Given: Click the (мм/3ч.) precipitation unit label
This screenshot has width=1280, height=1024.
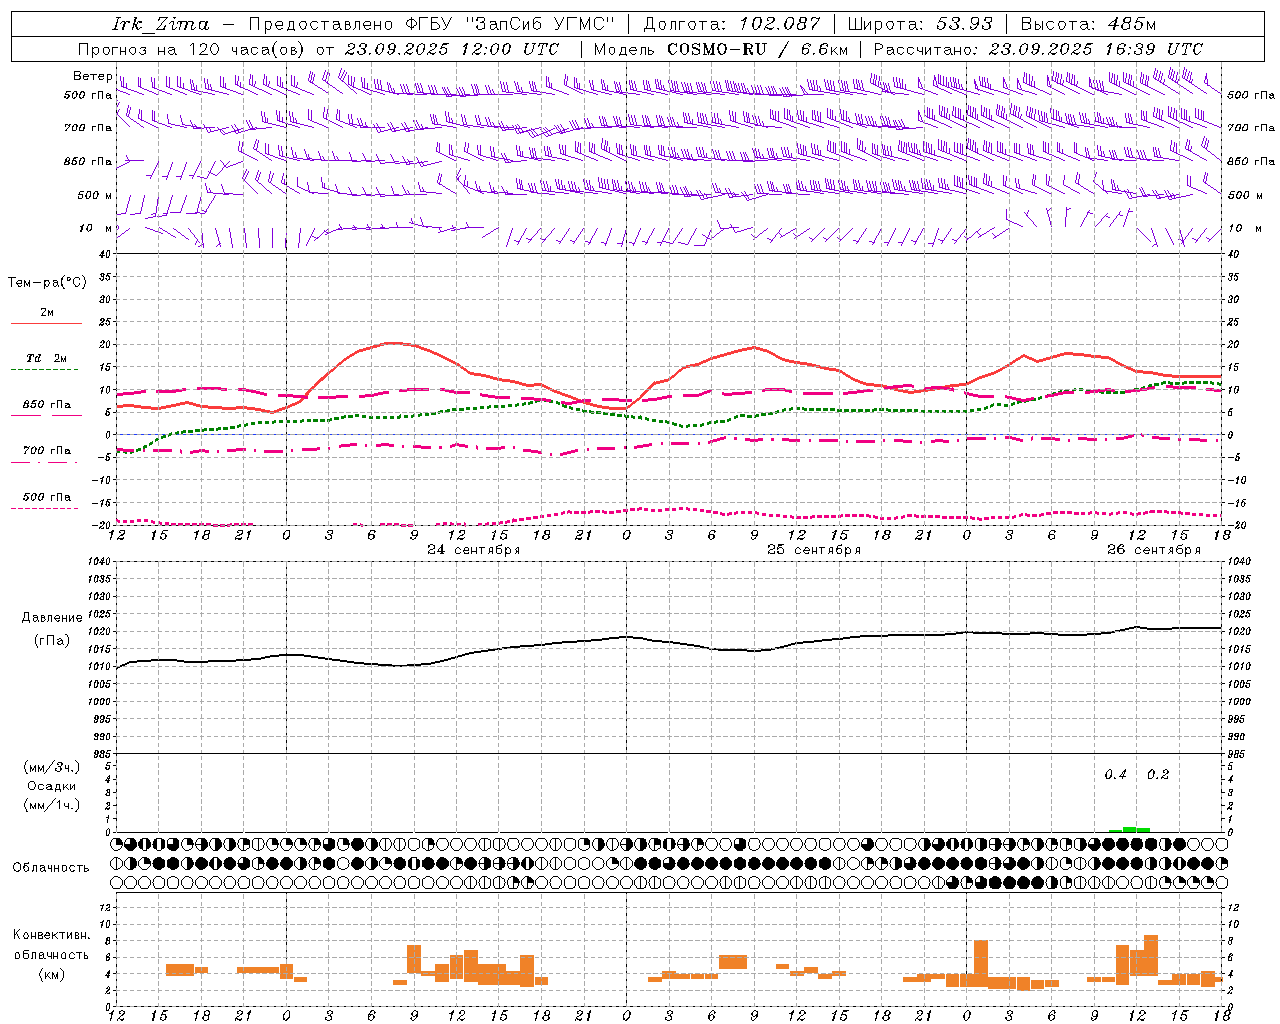Looking at the screenshot, I should pyautogui.click(x=52, y=767).
